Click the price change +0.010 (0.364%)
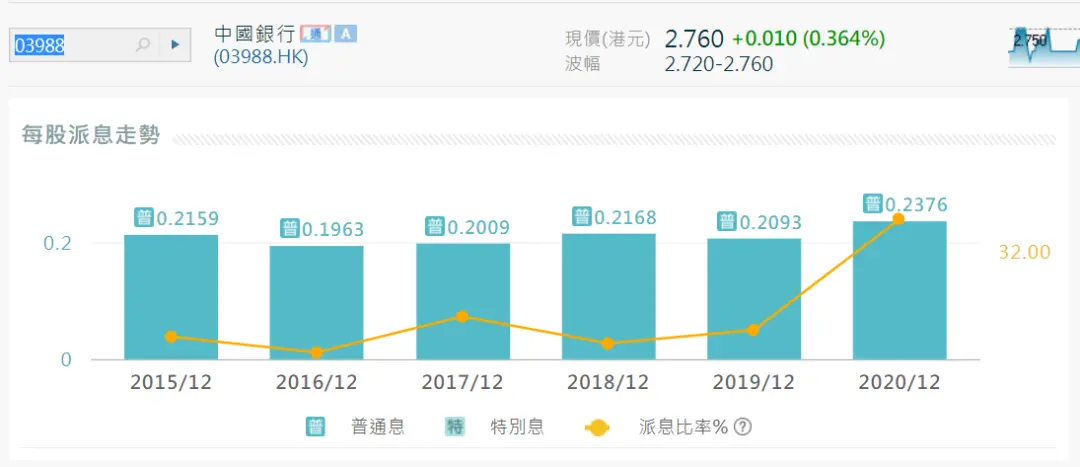This screenshot has height=467, width=1080. pos(809,39)
